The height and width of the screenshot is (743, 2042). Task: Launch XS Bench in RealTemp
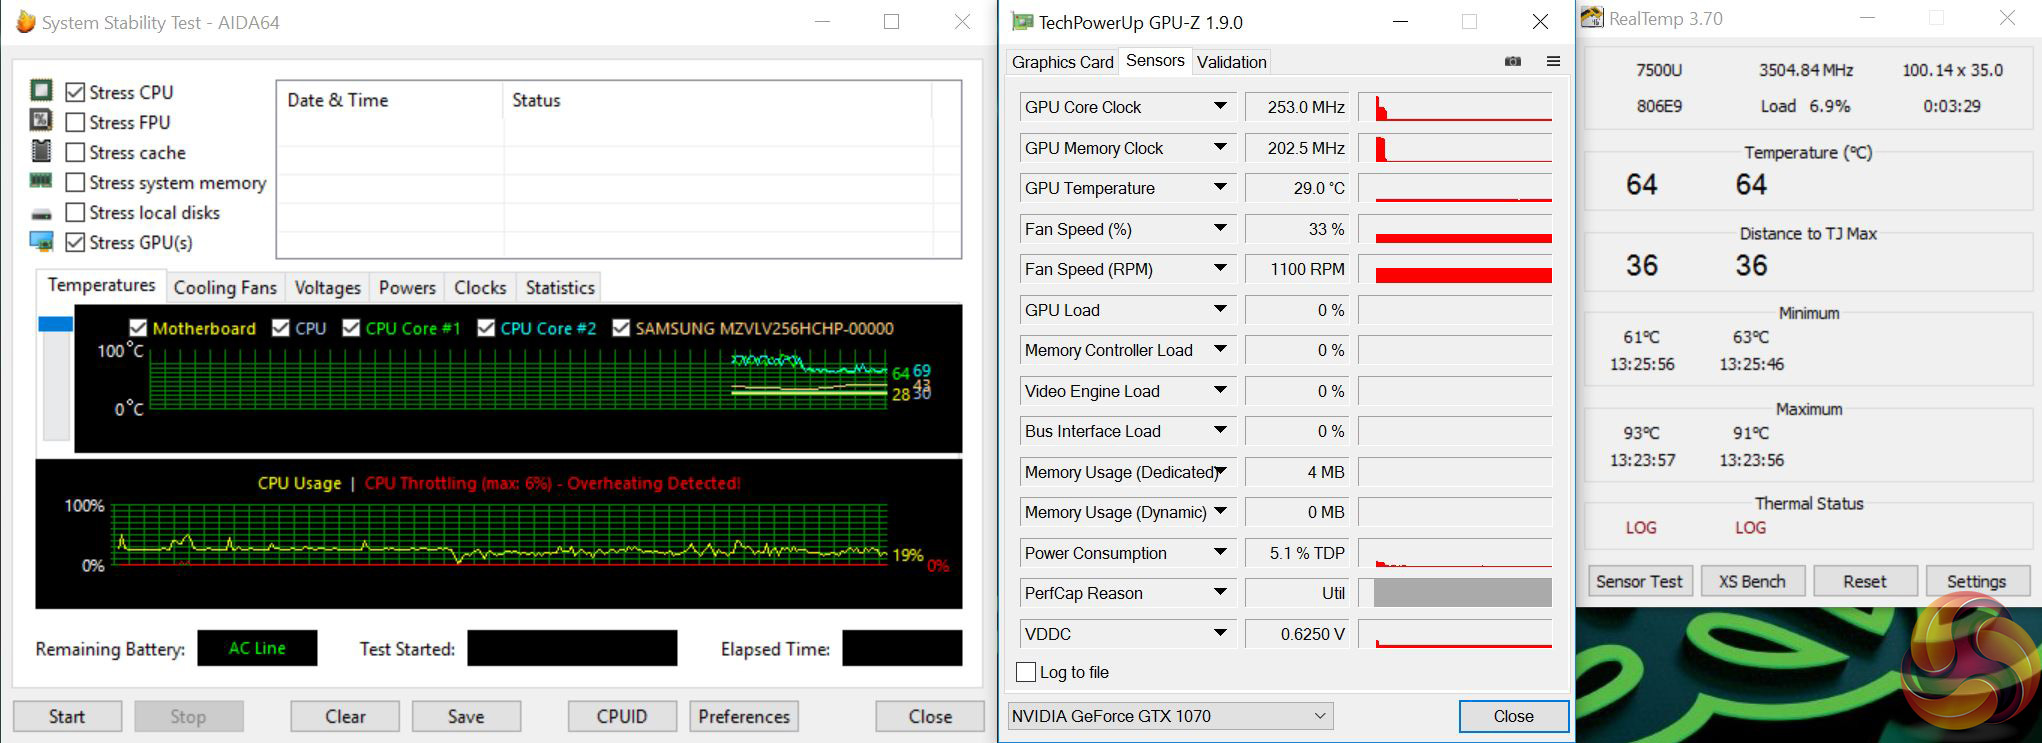point(1752,581)
